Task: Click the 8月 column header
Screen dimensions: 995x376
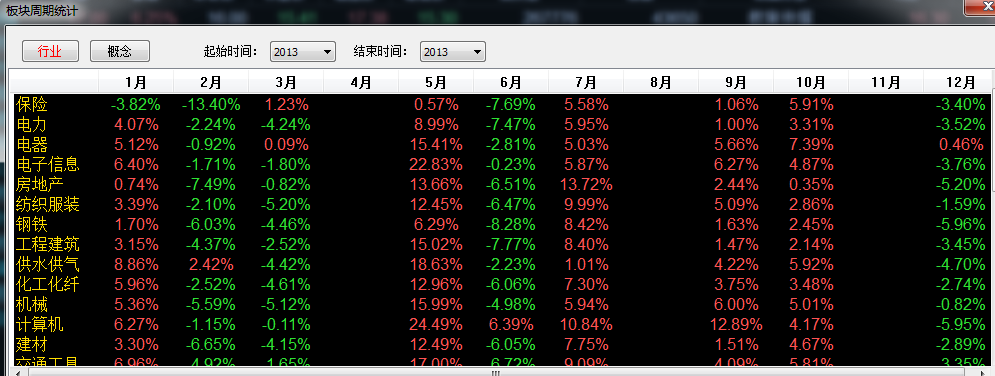Action: pyautogui.click(x=661, y=82)
